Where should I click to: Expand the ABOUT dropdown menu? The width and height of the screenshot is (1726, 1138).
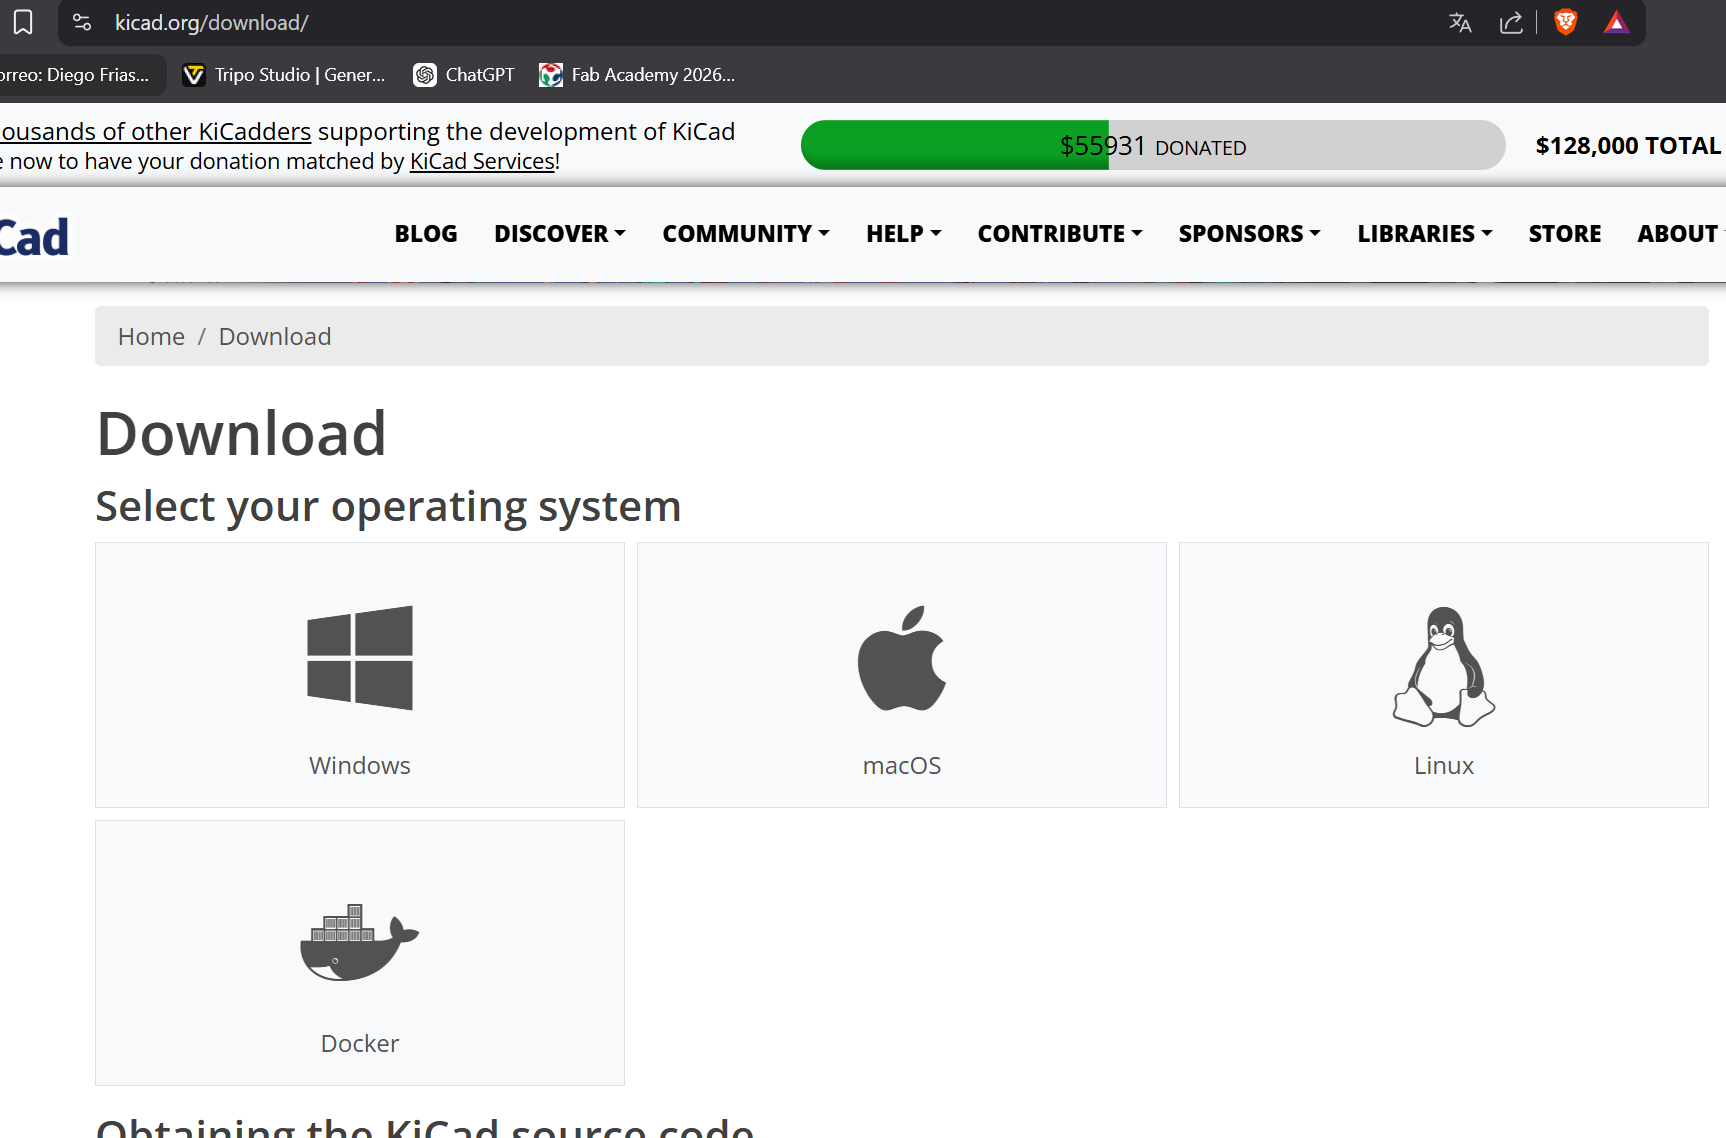[x=1681, y=234]
